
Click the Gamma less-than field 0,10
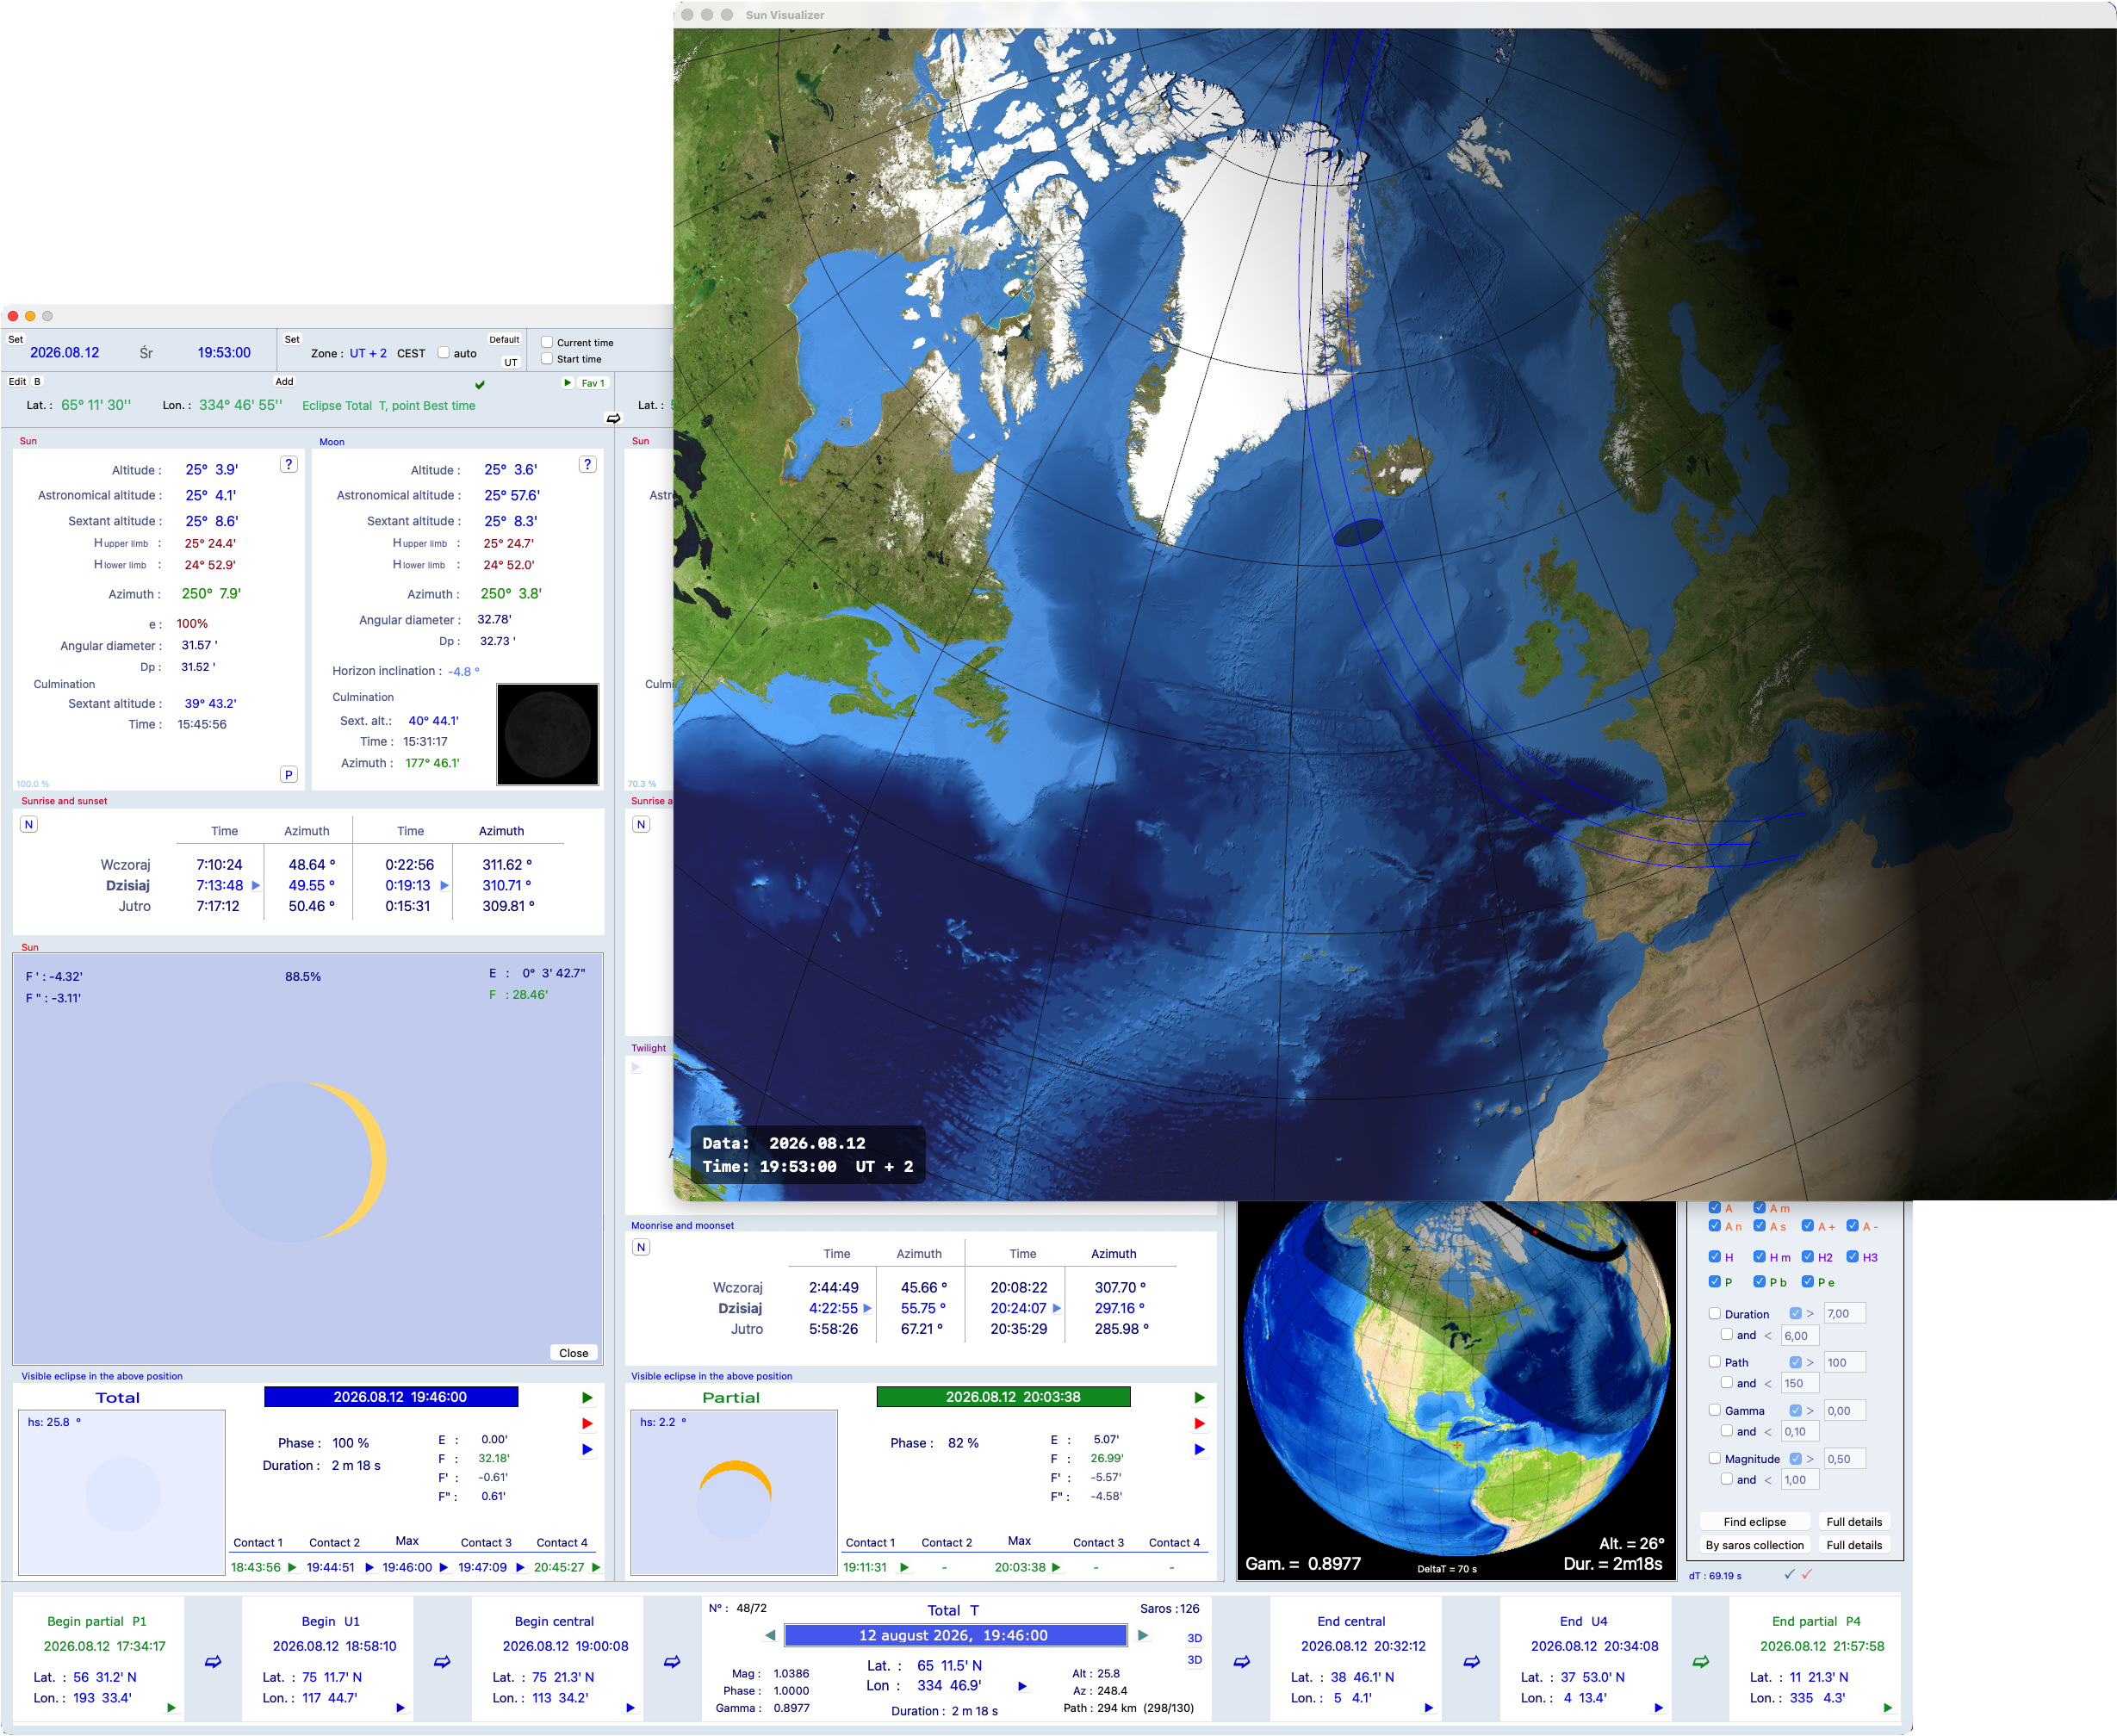pos(1800,1431)
